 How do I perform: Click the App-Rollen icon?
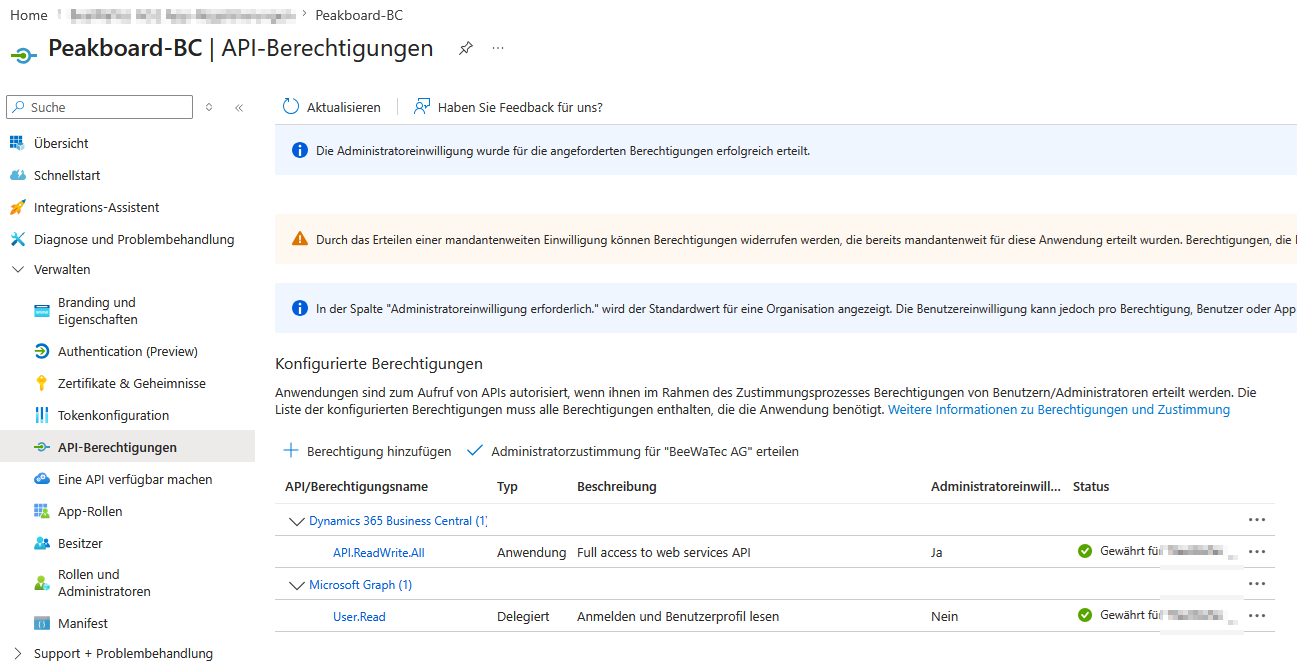[41, 511]
